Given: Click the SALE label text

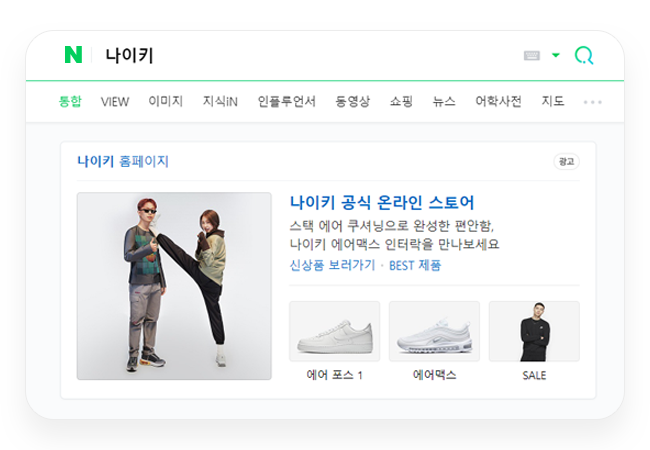Looking at the screenshot, I should point(534,375).
